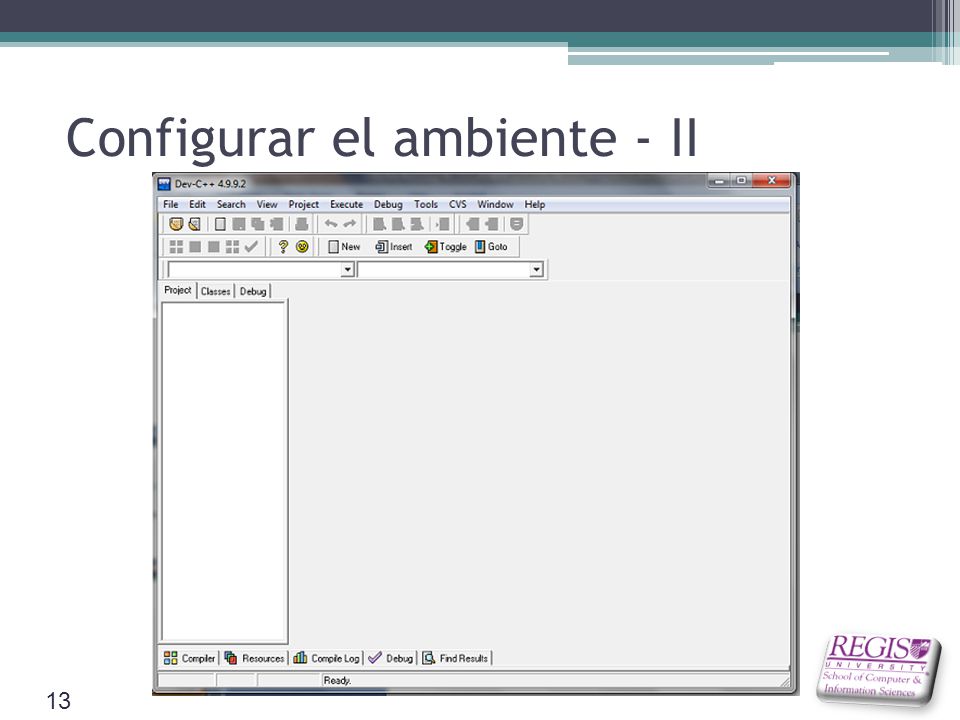Click the grayed-out Debug checkmark toolbar icon

click(251, 247)
